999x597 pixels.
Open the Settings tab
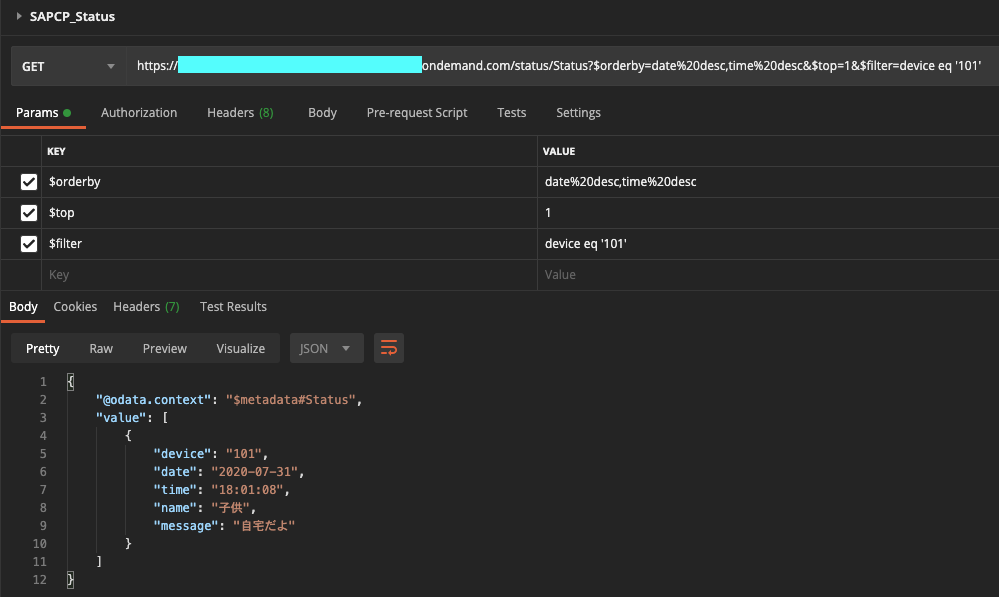[579, 113]
